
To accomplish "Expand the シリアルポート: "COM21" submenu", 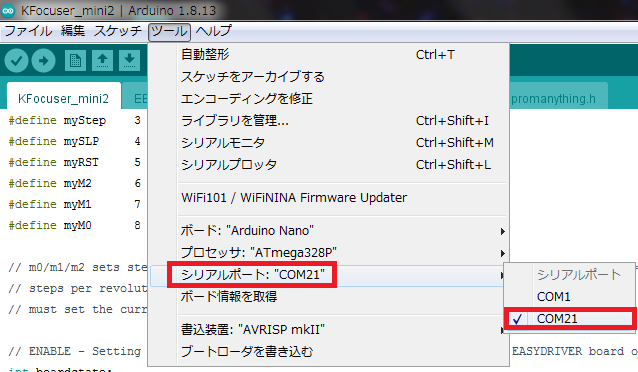I will coord(328,275).
